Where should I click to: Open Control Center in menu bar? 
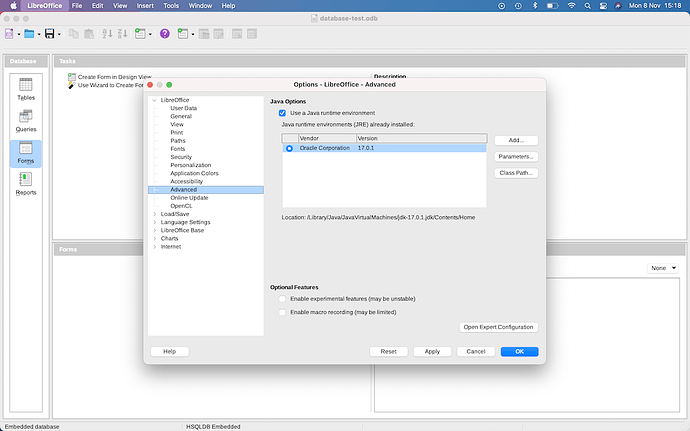point(603,6)
